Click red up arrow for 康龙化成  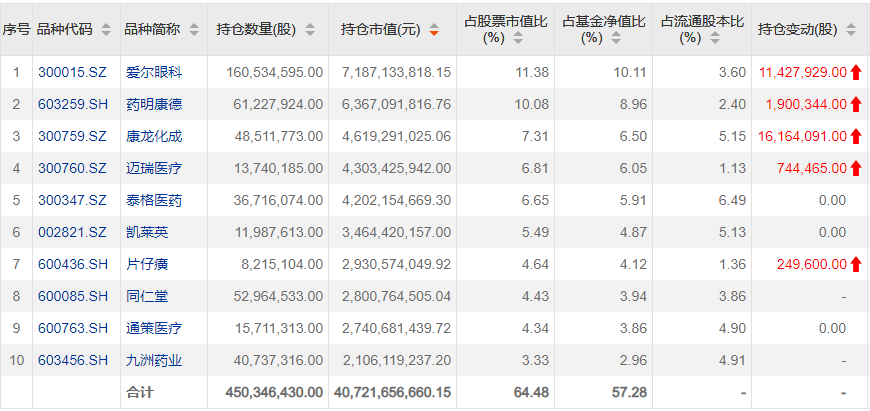pos(856,136)
